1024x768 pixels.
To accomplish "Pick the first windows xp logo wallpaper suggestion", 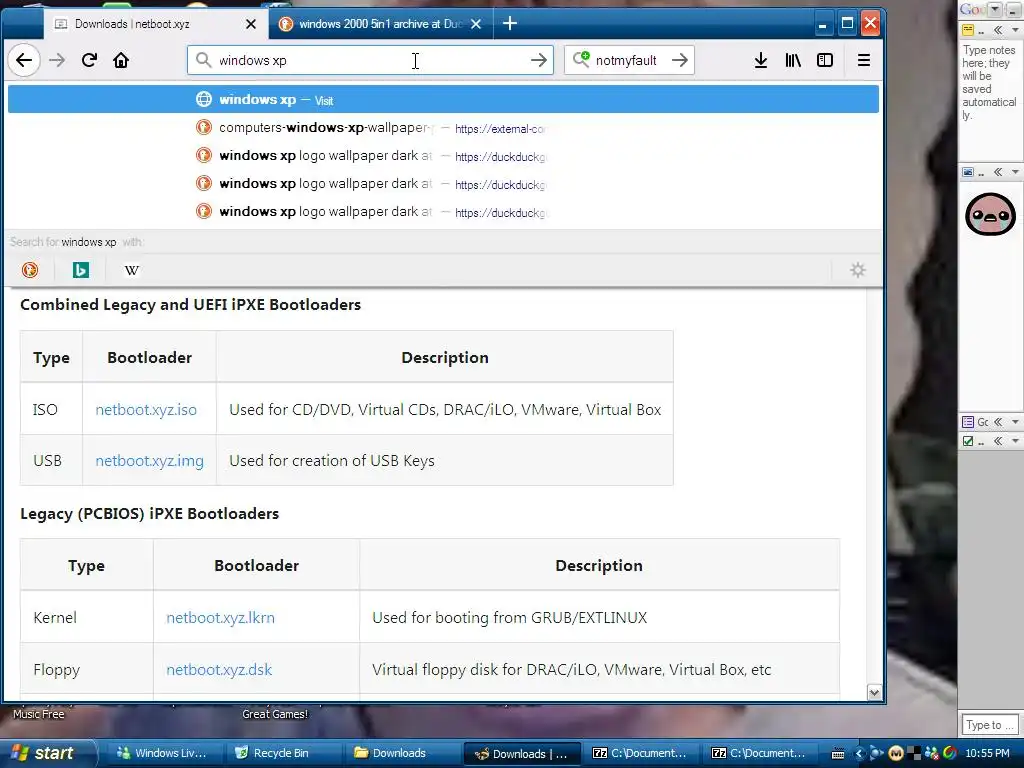I will click(x=443, y=156).
